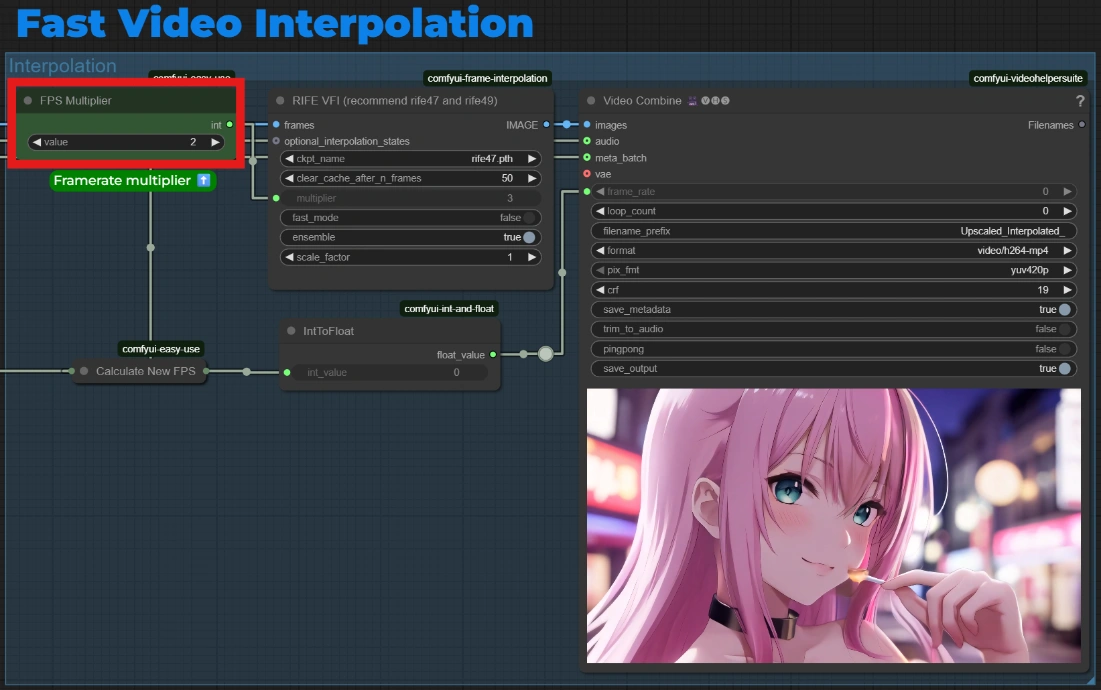Image resolution: width=1101 pixels, height=690 pixels.
Task: Click the float_value output port on IntToFloat
Action: click(x=493, y=354)
